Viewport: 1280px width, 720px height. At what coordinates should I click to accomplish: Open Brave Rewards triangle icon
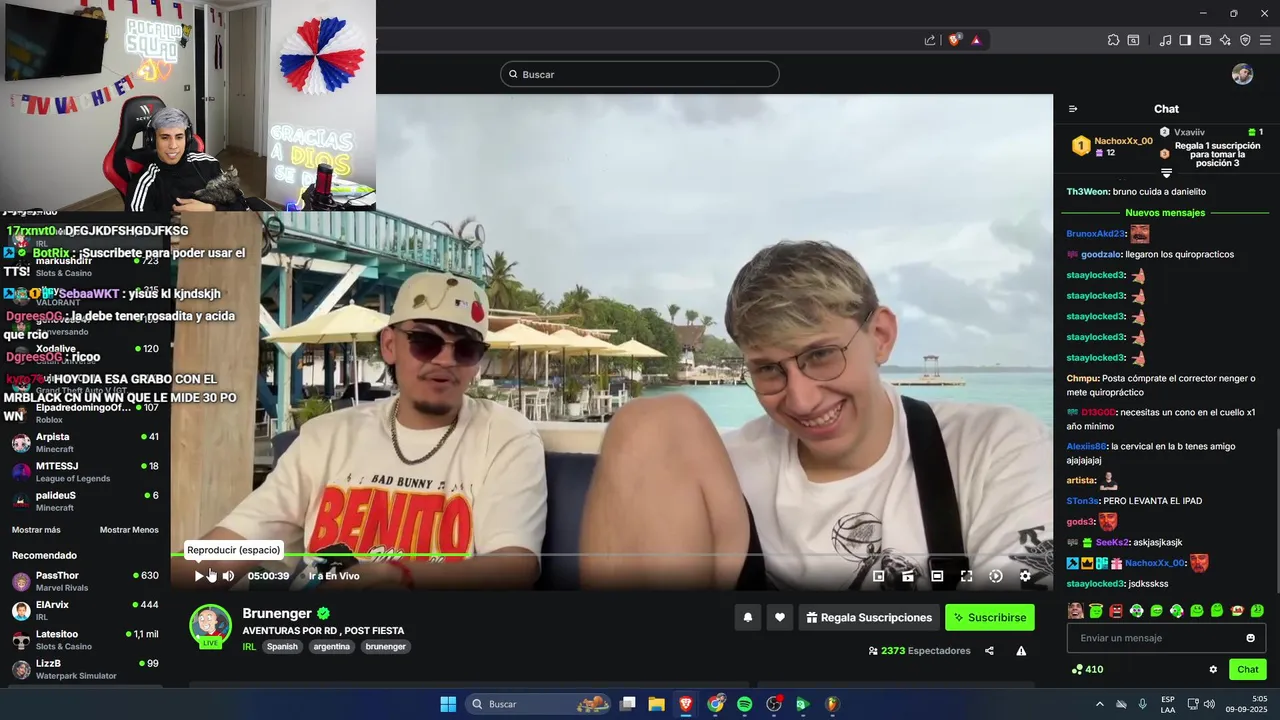[976, 40]
